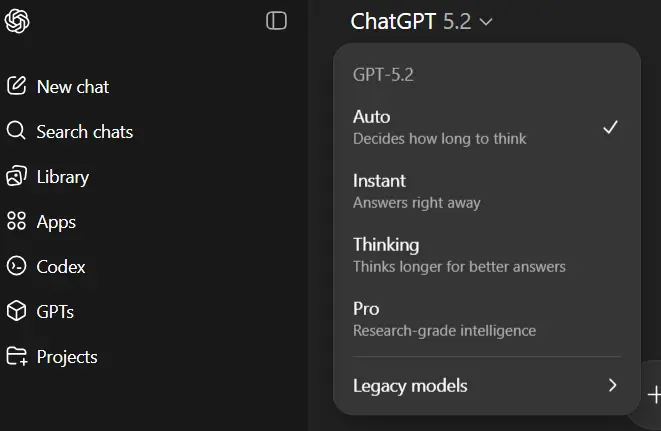Select Pro research-grade intelligence mode
Screen dimensions: 661x431
tap(487, 319)
